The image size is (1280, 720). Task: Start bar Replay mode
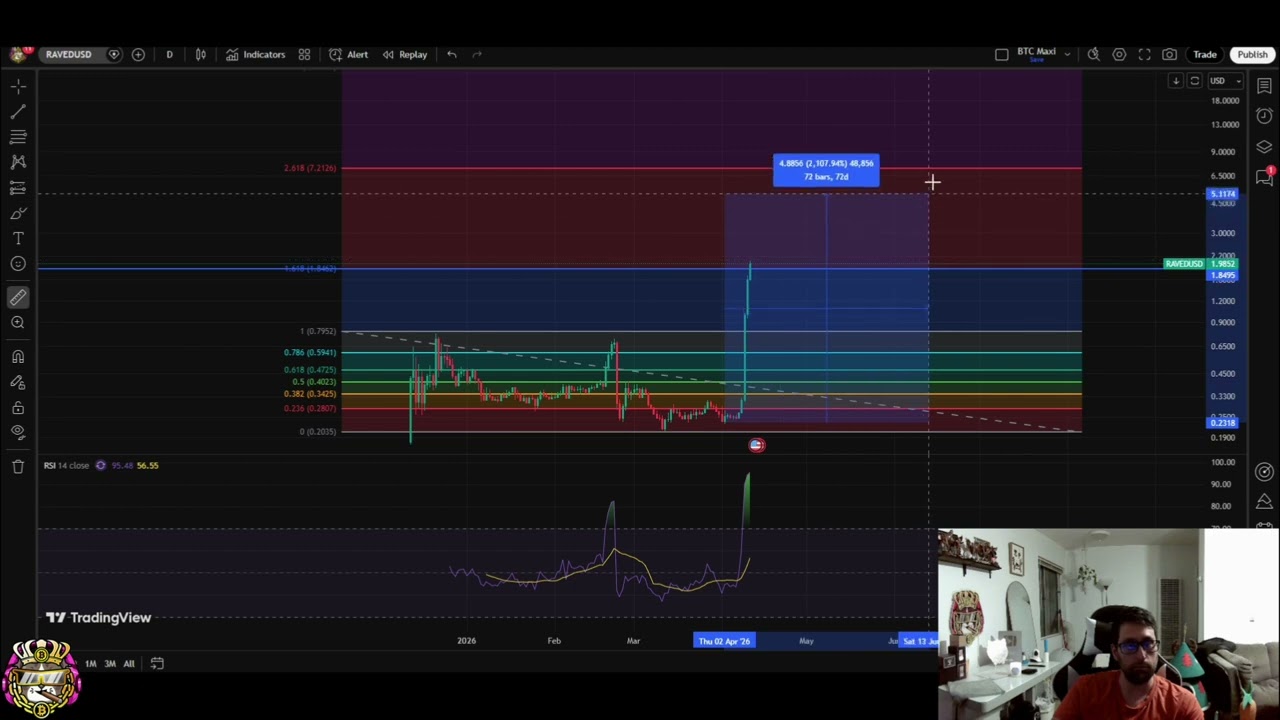coord(404,54)
